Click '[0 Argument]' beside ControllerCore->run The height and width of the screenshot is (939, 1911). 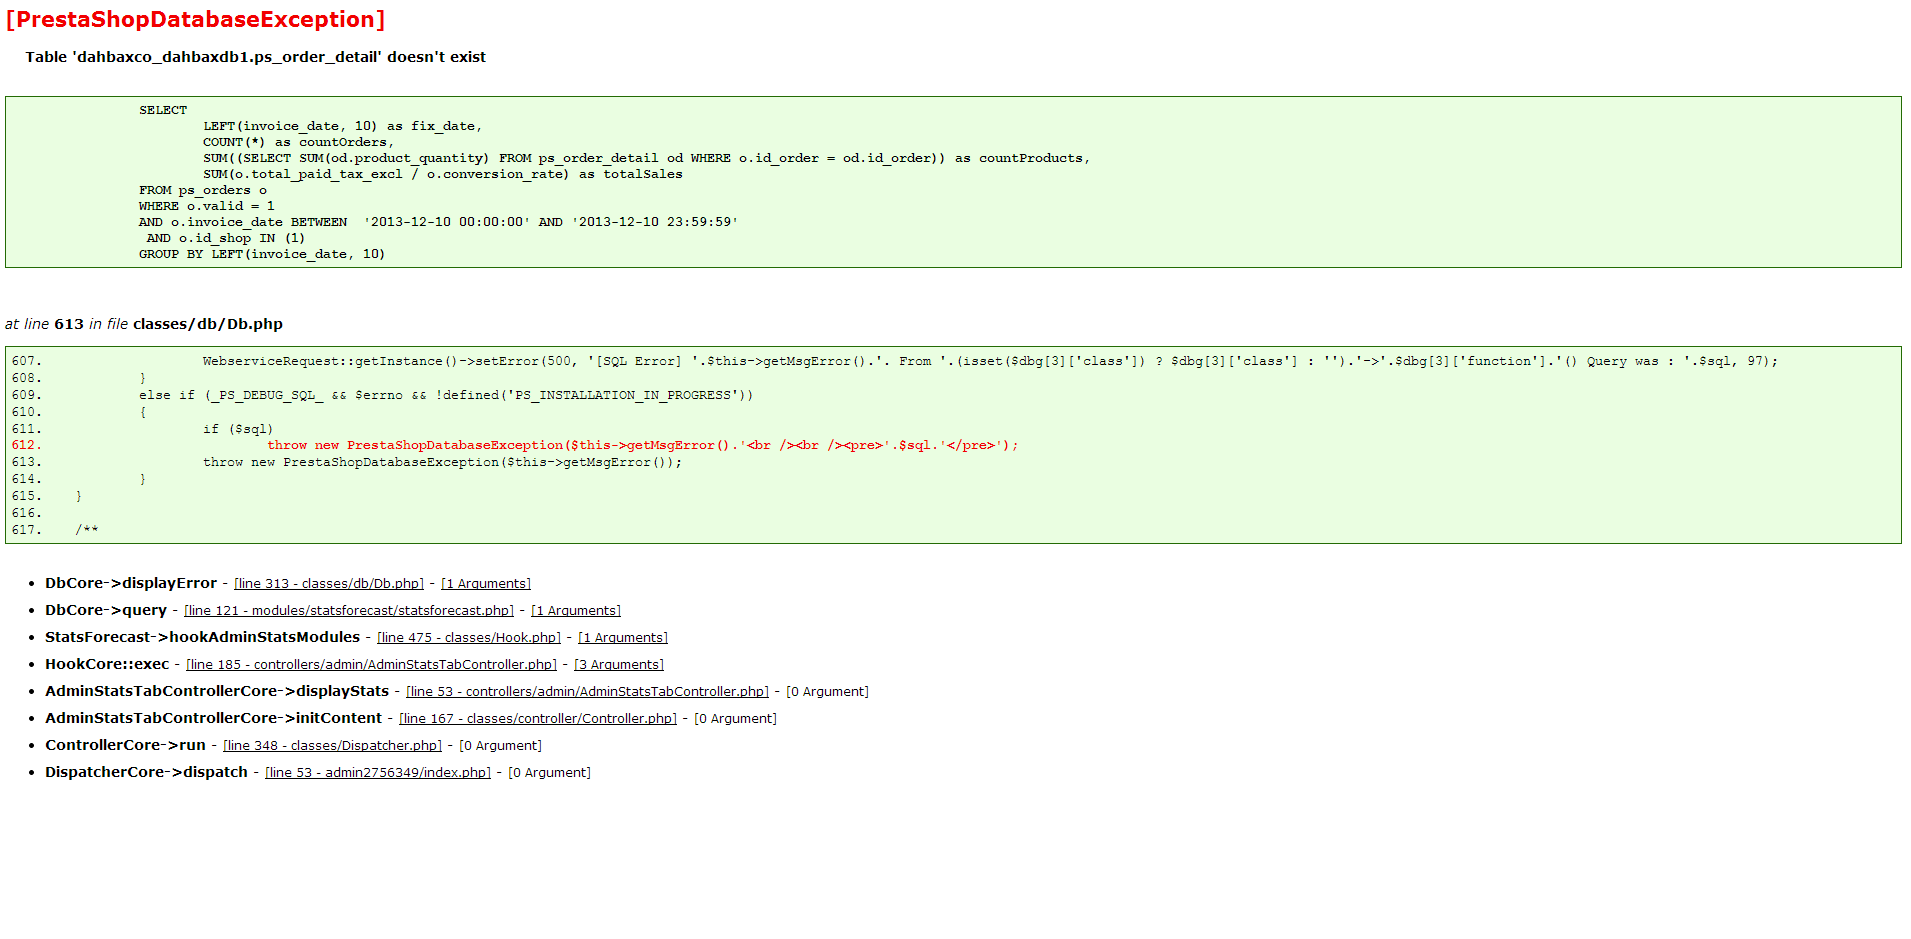pyautogui.click(x=500, y=746)
